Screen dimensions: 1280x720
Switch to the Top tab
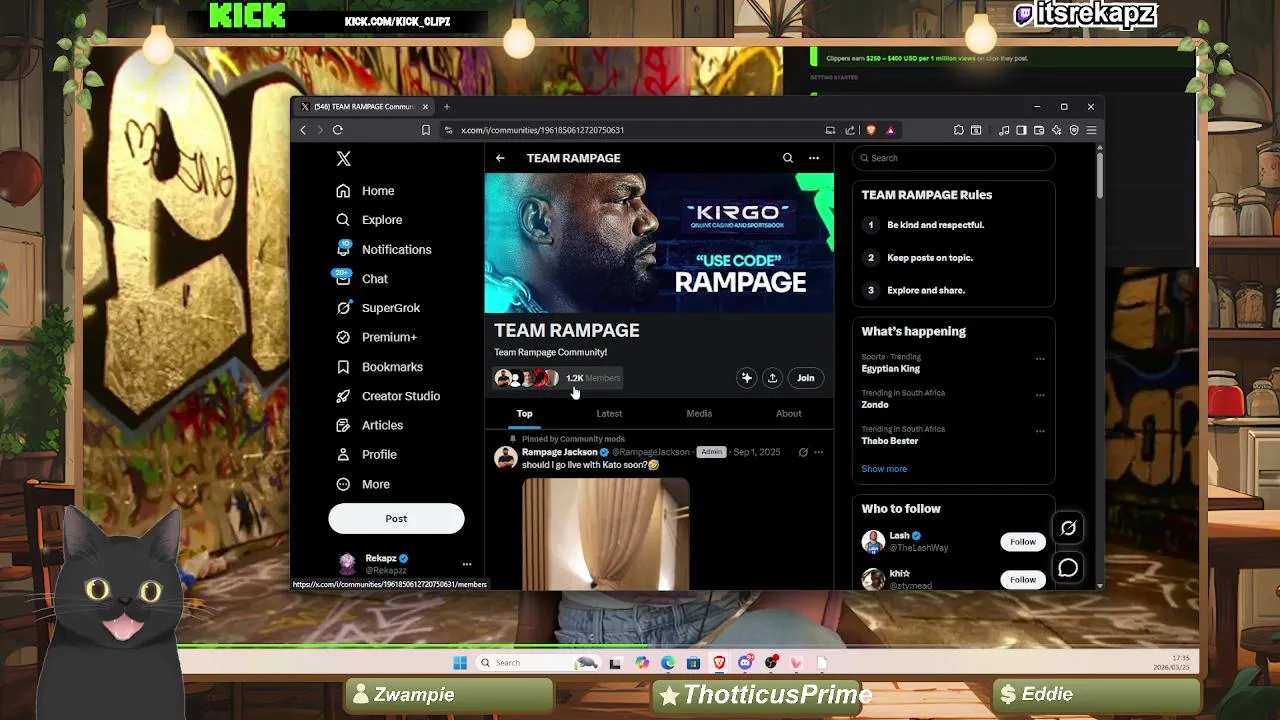[x=524, y=413]
